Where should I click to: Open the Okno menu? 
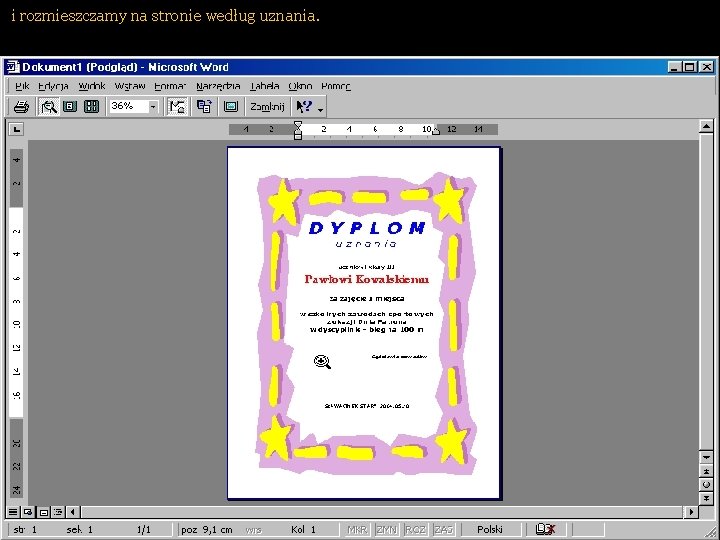pyautogui.click(x=300, y=86)
